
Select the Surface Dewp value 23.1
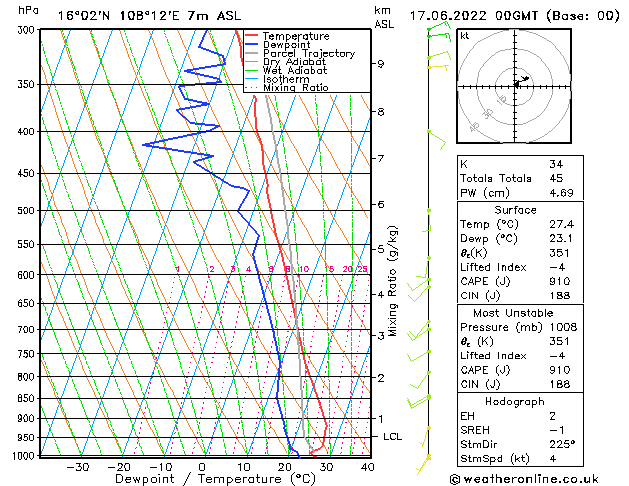[561, 239]
